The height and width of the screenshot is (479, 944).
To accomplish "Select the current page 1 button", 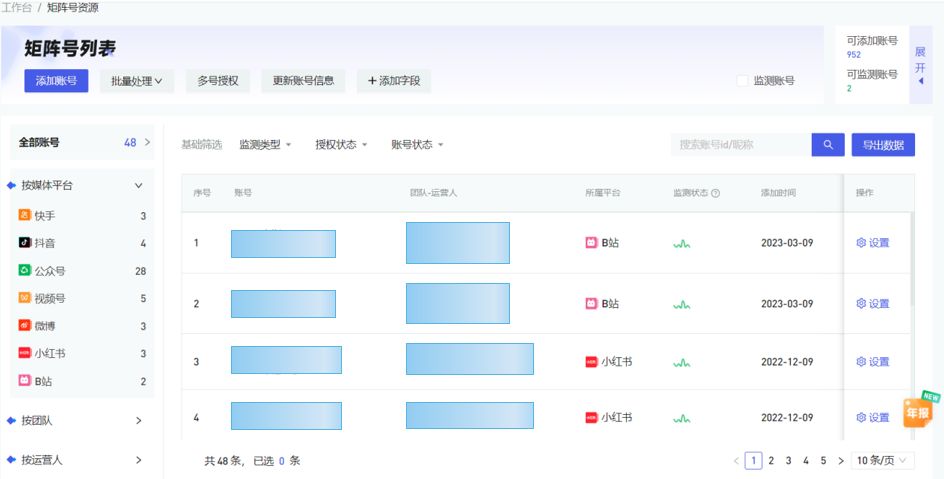I will point(753,461).
